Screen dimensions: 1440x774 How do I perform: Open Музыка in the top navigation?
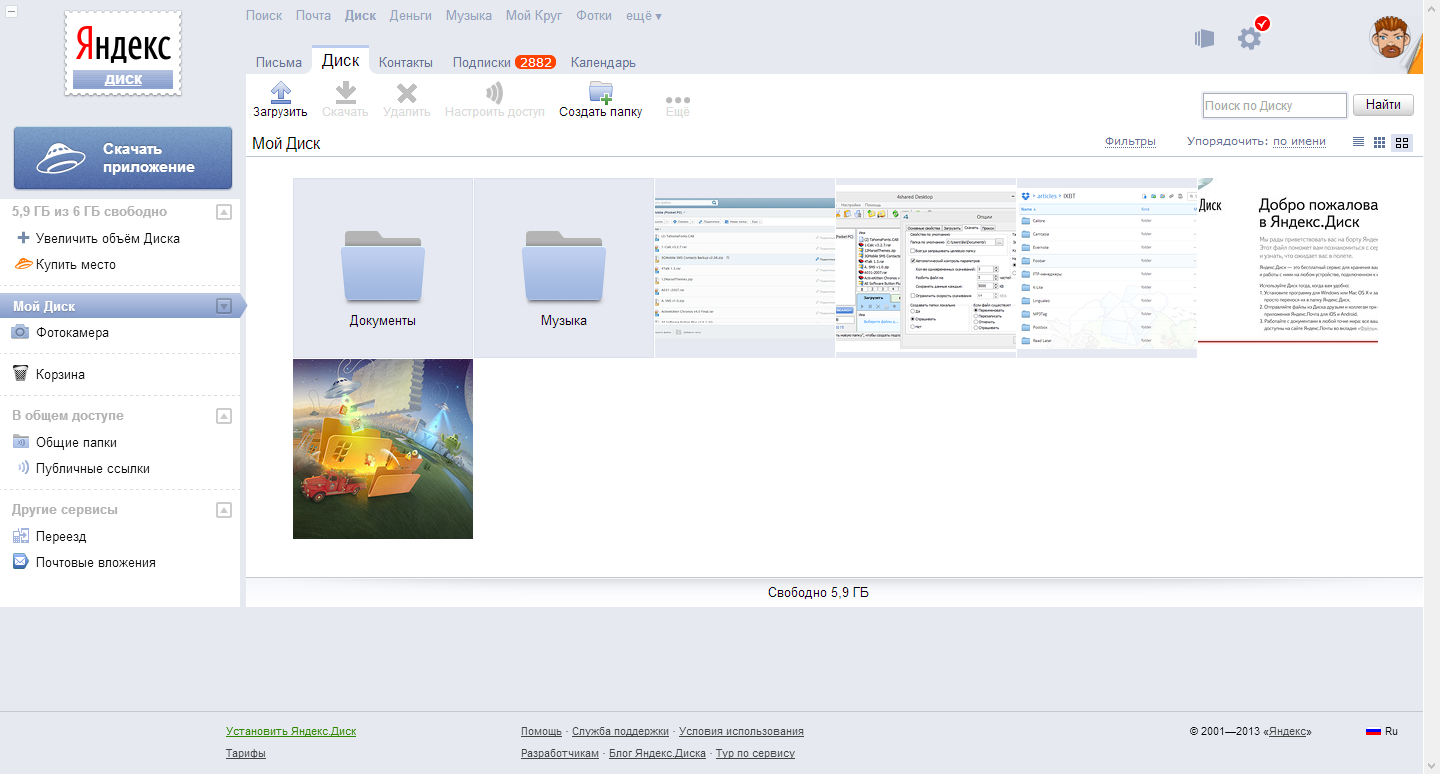pos(469,16)
